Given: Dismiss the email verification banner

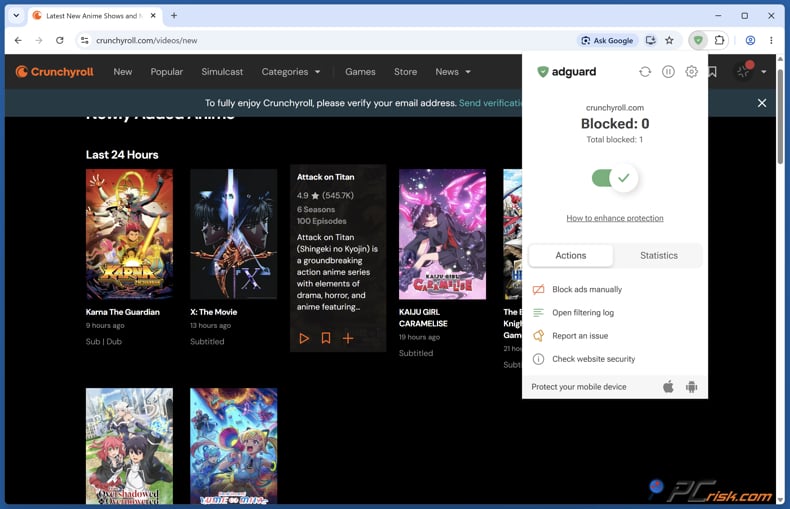Looking at the screenshot, I should tap(762, 103).
